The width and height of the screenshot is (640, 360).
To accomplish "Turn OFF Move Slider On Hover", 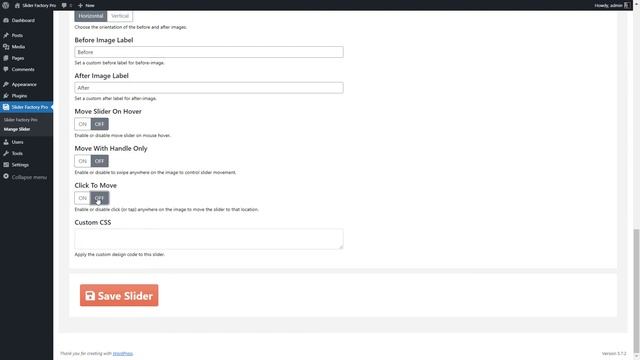I will pyautogui.click(x=99, y=124).
